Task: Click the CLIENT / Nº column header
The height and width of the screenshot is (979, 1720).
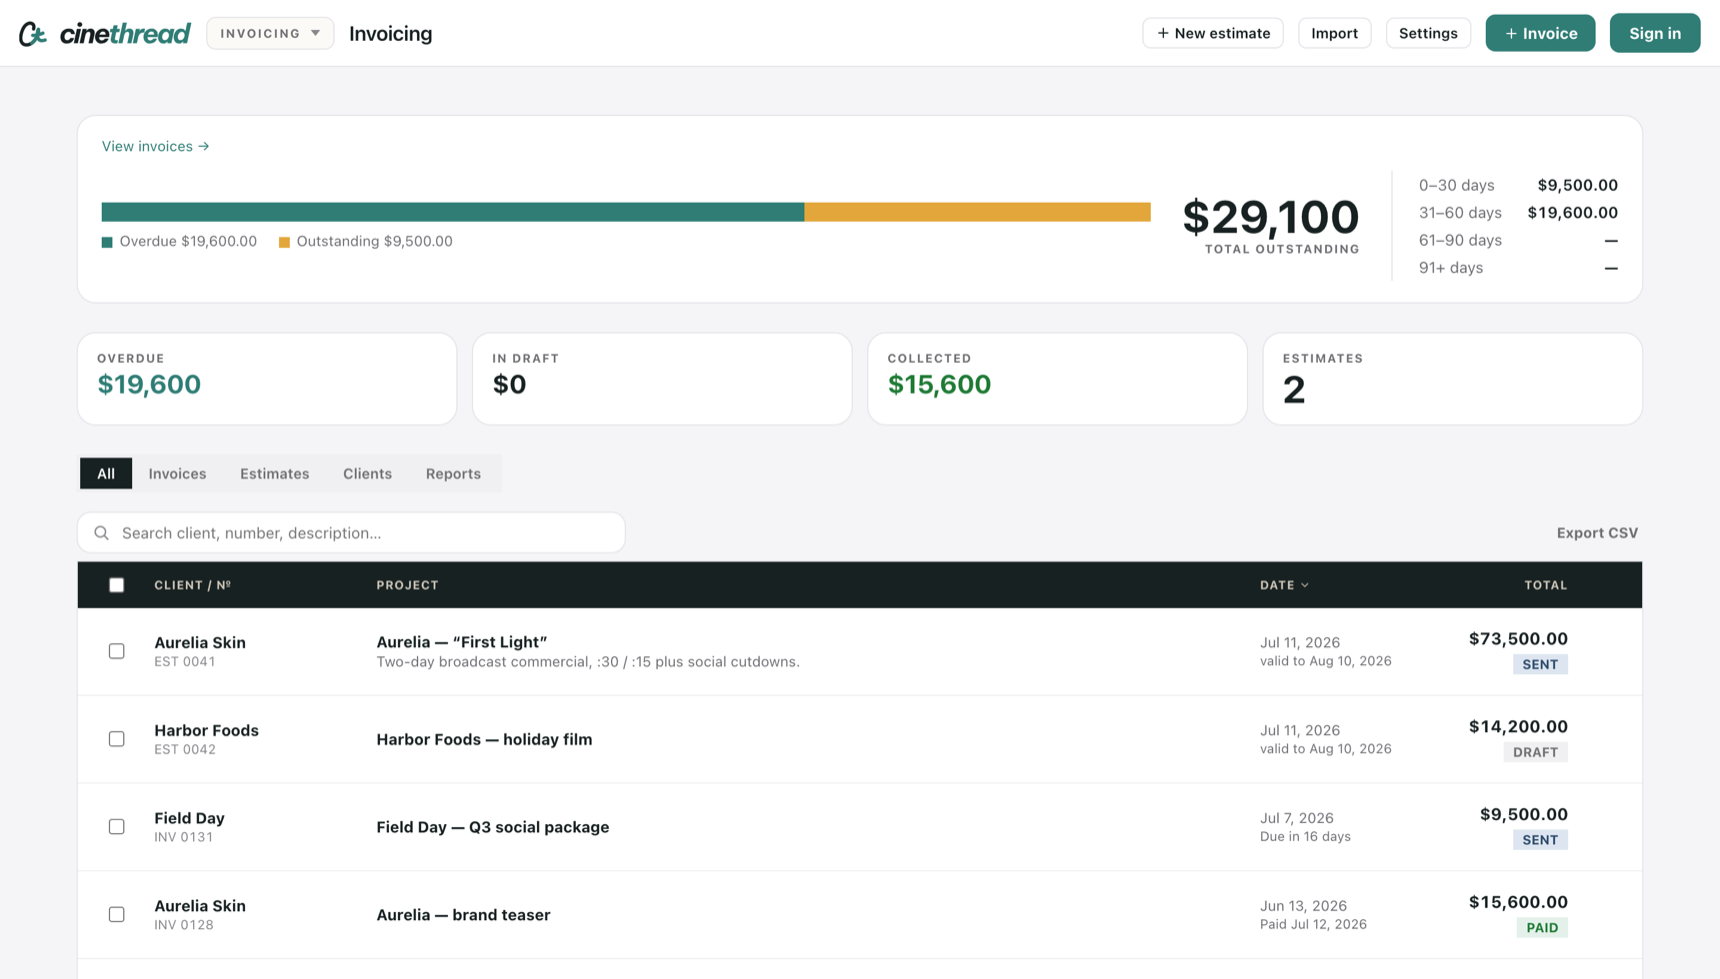Action: (192, 585)
